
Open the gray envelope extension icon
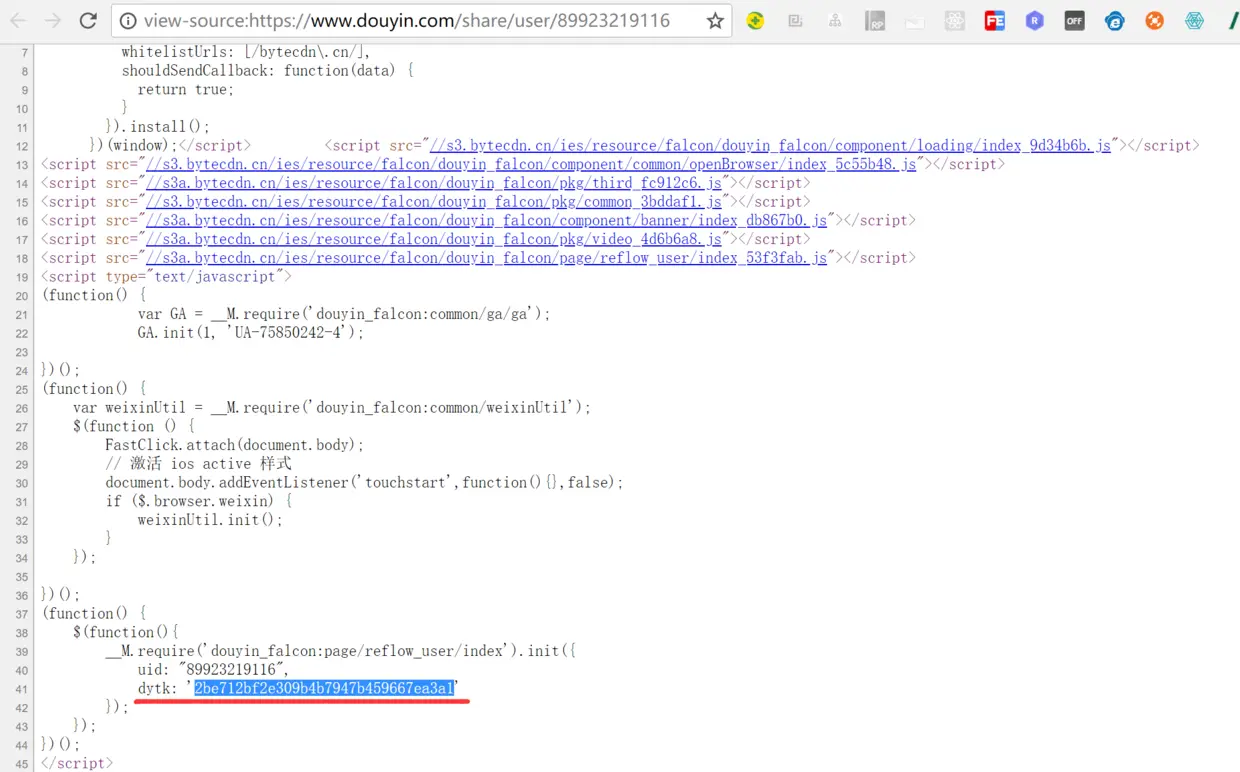click(915, 21)
